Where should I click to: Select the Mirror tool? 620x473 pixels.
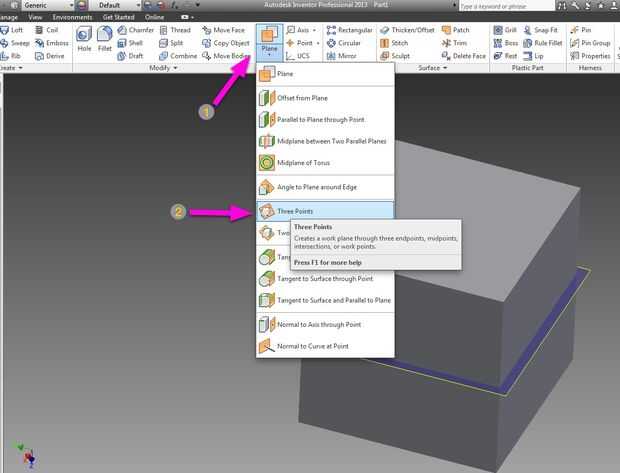pos(342,56)
